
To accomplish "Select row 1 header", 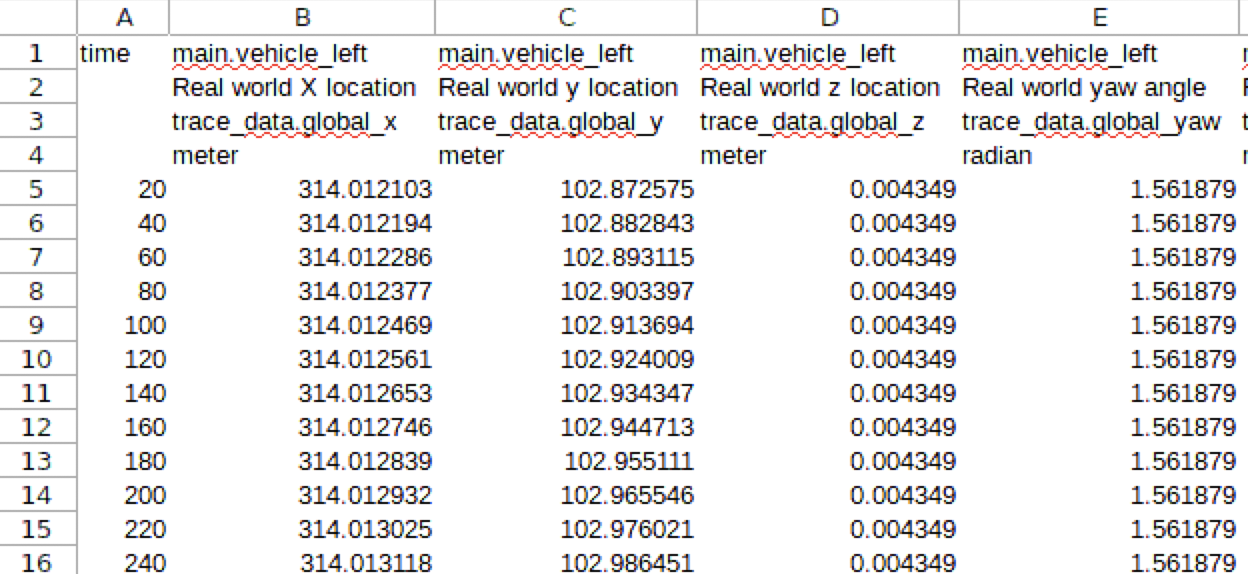I will coord(37,53).
